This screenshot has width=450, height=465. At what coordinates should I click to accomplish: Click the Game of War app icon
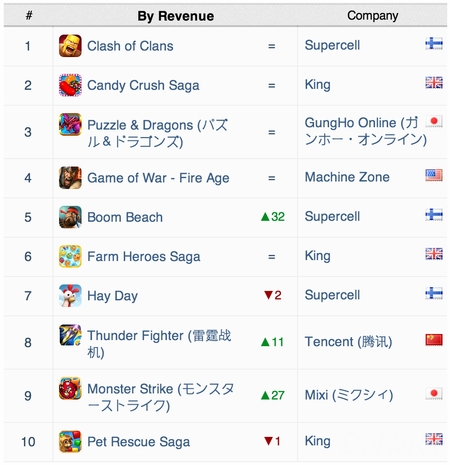(x=70, y=178)
